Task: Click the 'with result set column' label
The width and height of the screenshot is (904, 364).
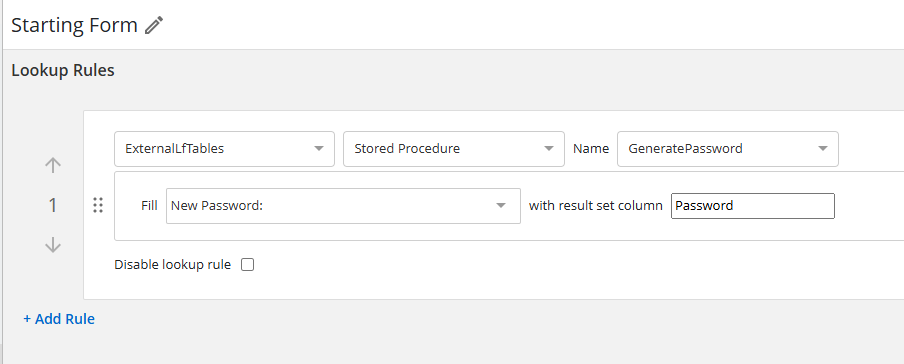Action: [x=596, y=205]
